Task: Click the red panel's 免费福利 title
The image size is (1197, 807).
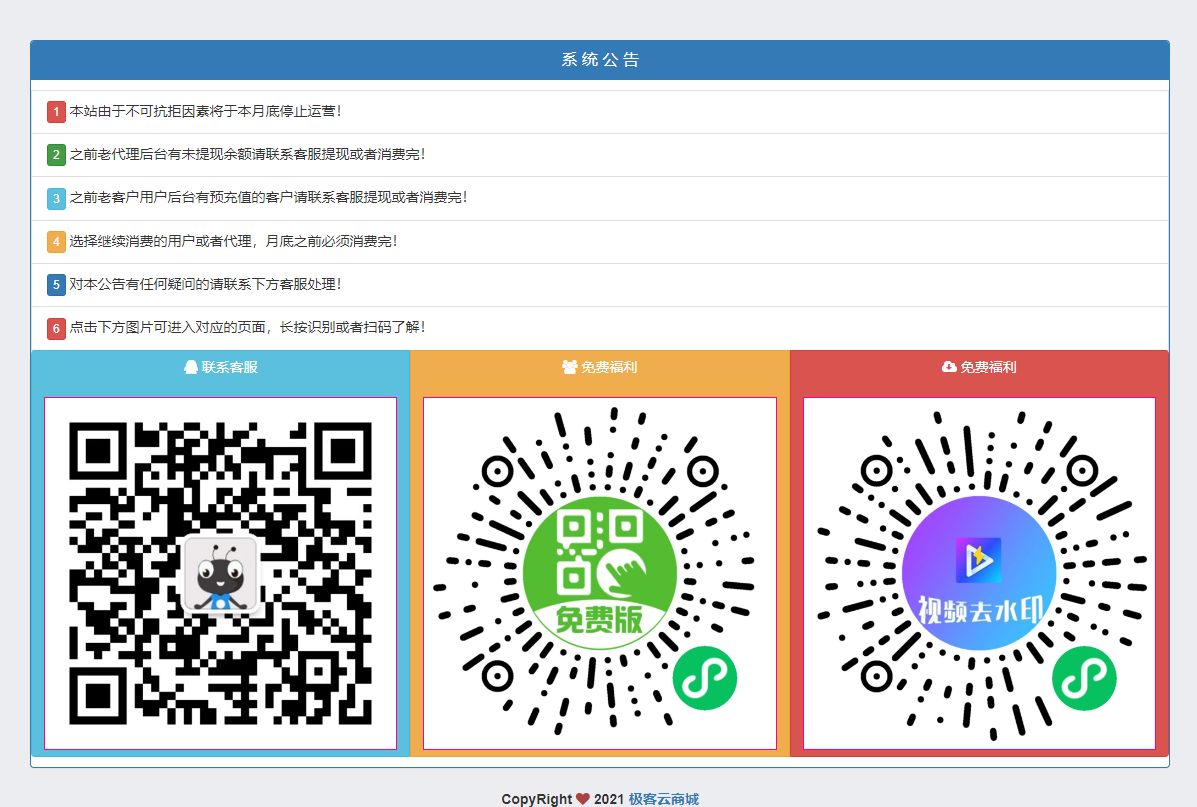Action: coord(988,367)
